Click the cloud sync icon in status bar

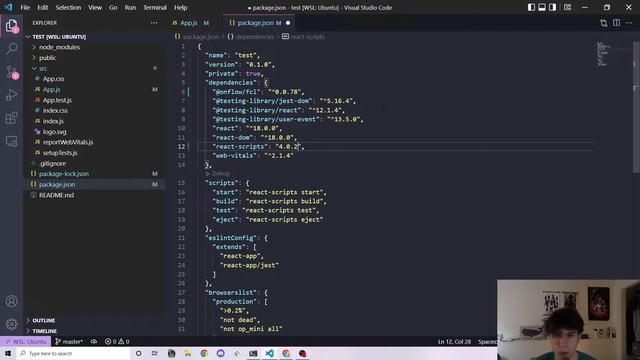(94, 341)
